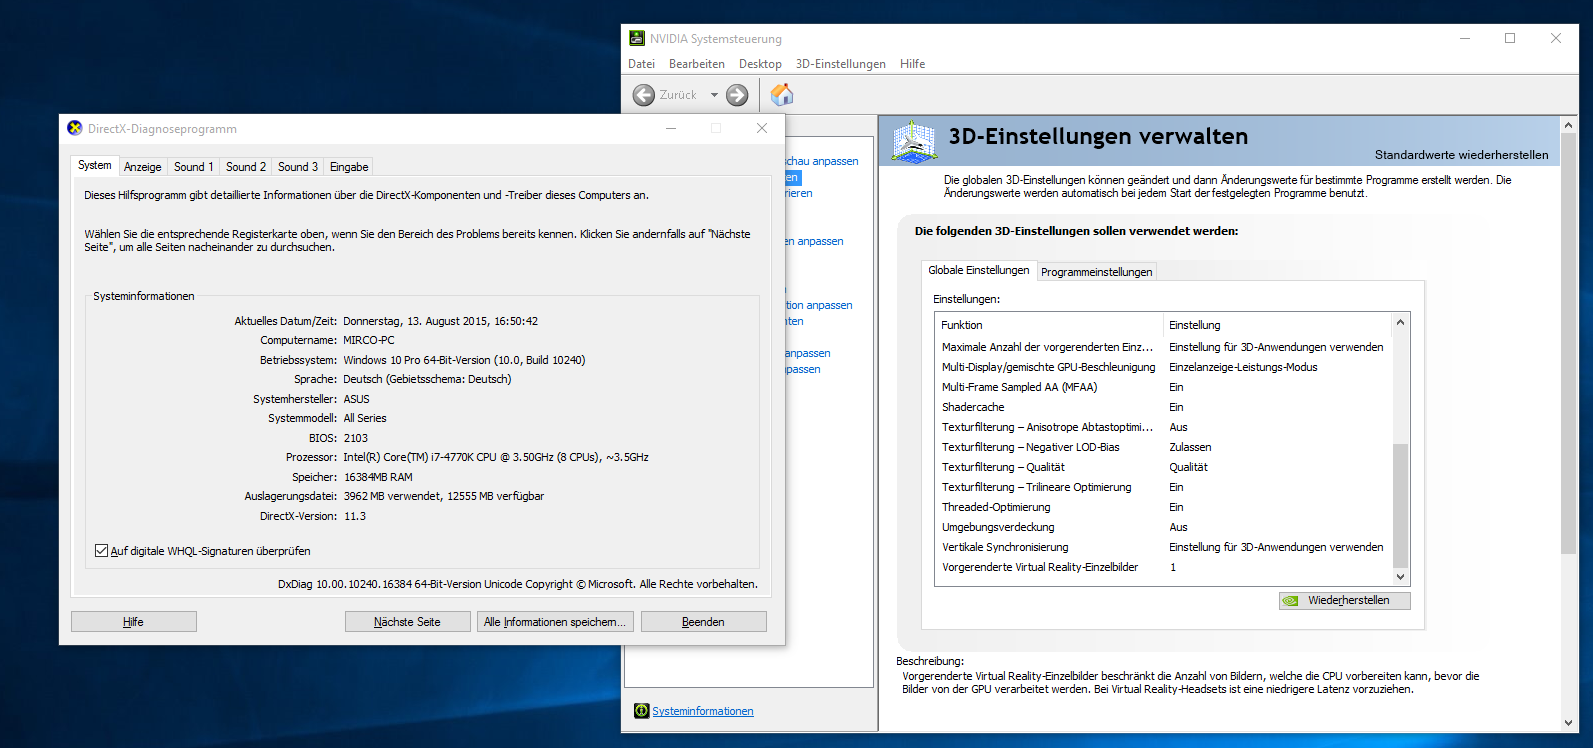Click Standardwerte wiederherstellen link
The height and width of the screenshot is (748, 1593).
[1461, 155]
